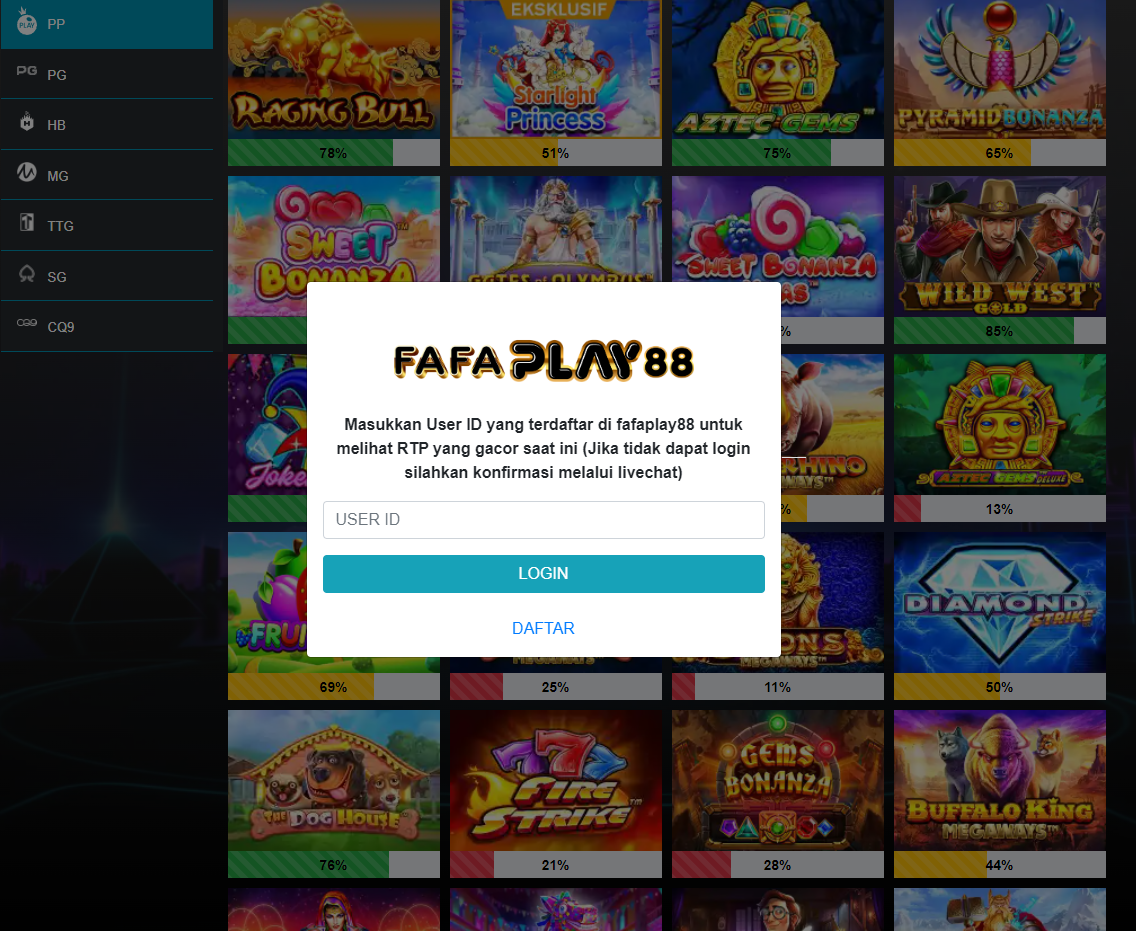
Task: Click the PG provider icon
Action: coord(27,71)
